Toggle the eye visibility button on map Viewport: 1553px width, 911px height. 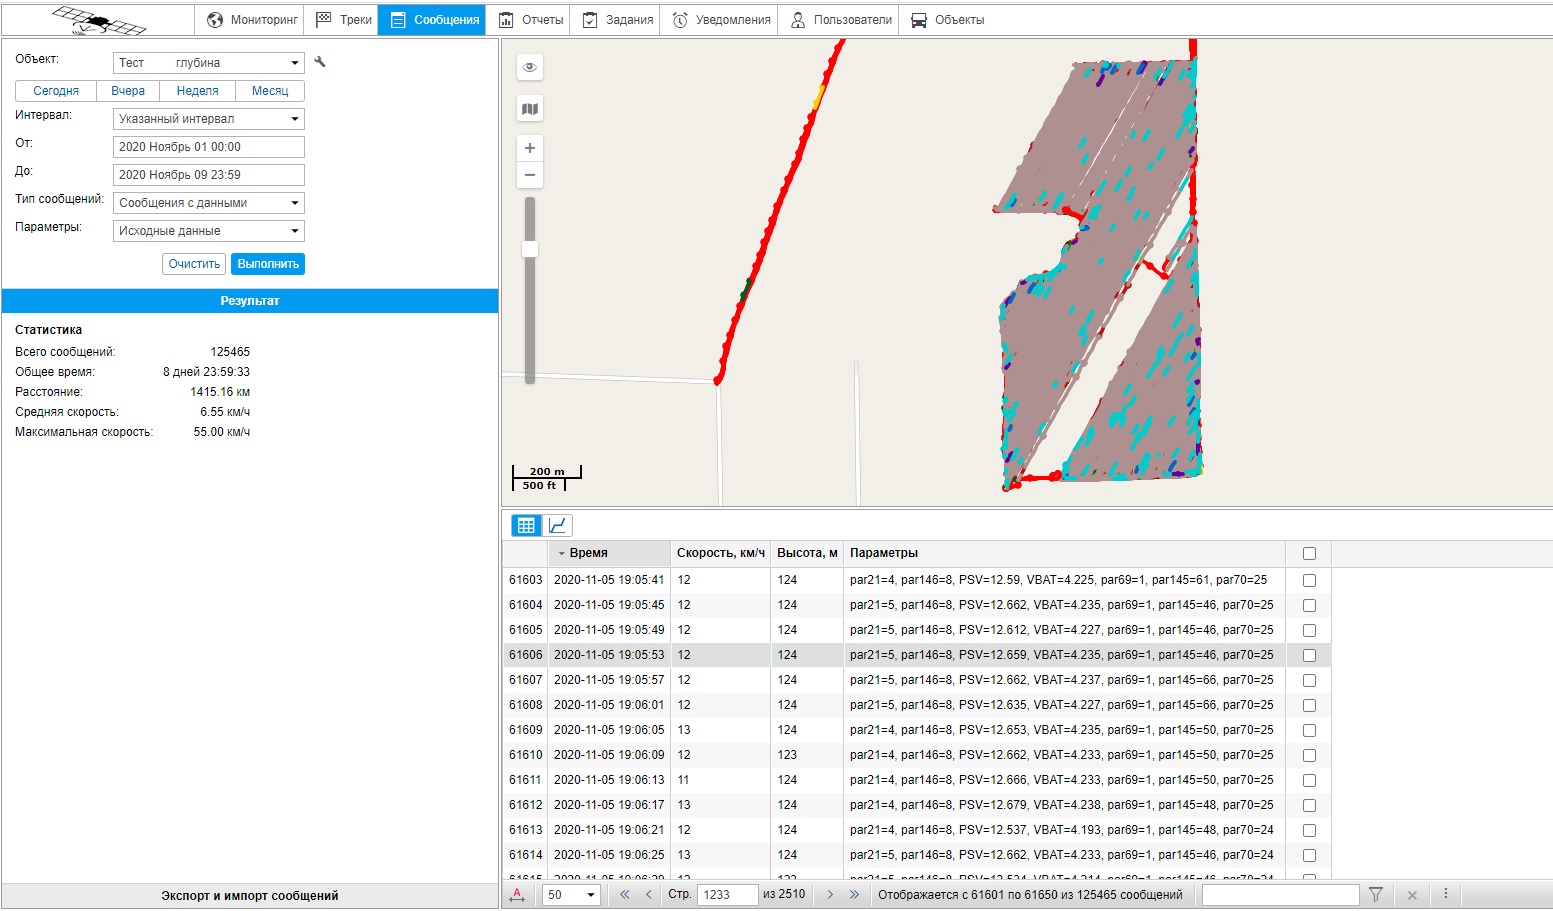tap(530, 67)
